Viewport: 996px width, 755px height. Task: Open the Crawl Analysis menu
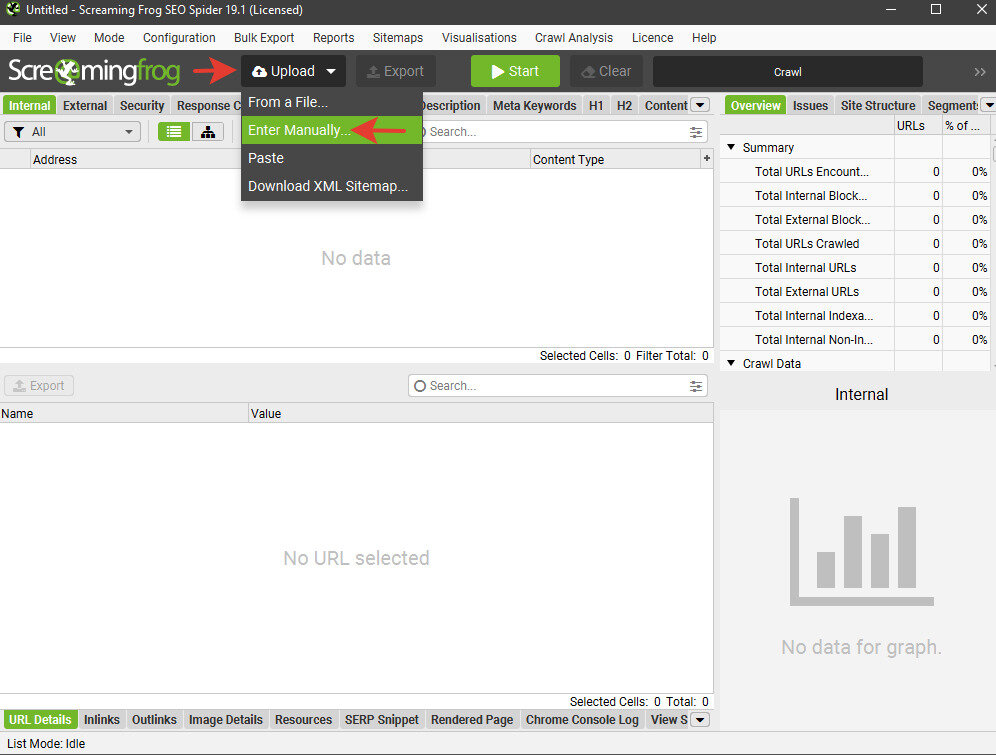click(x=574, y=37)
